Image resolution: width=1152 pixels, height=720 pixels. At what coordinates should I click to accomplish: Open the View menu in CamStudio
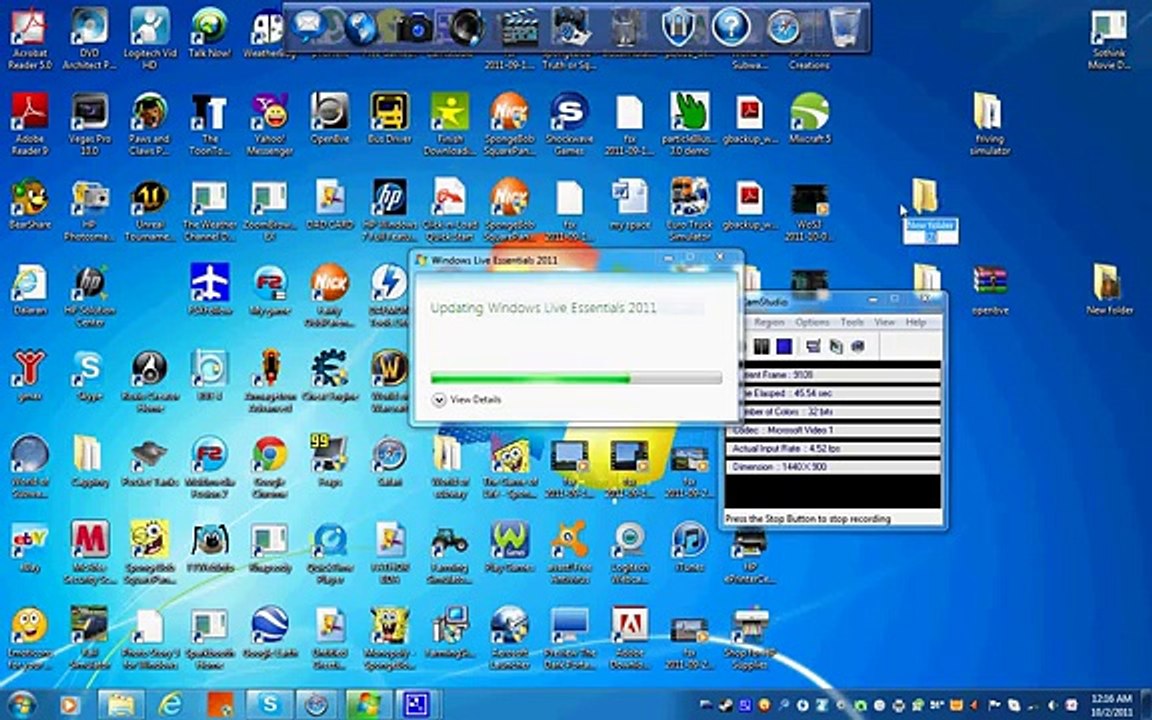tap(885, 323)
